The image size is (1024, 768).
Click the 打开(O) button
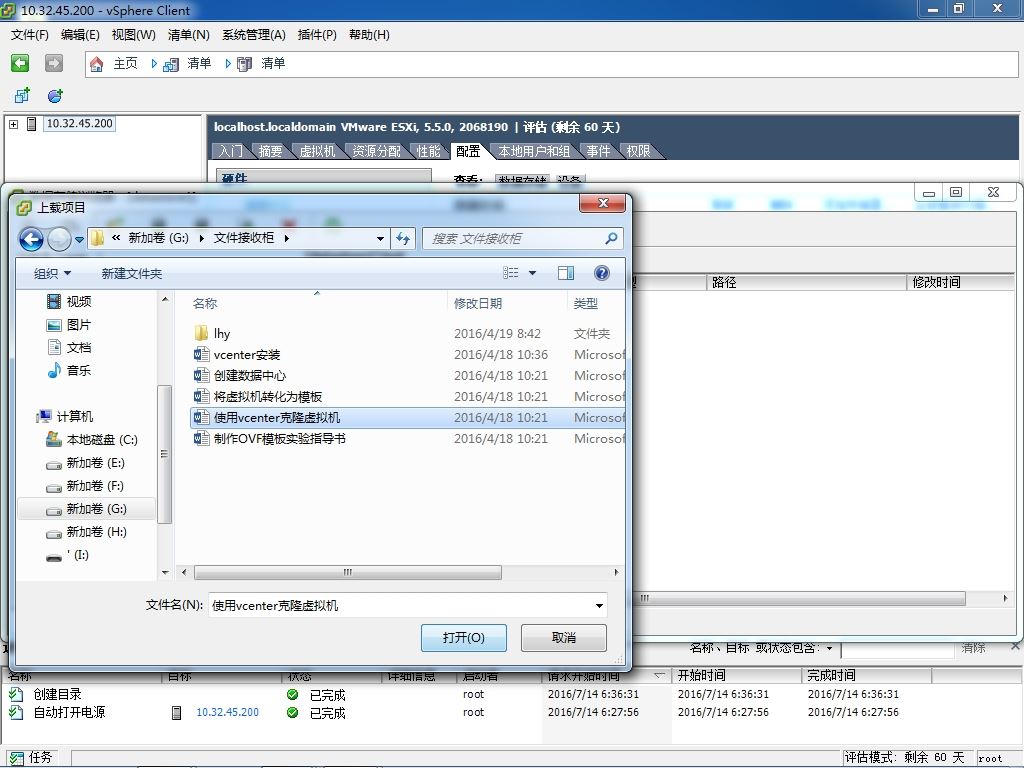coord(464,637)
